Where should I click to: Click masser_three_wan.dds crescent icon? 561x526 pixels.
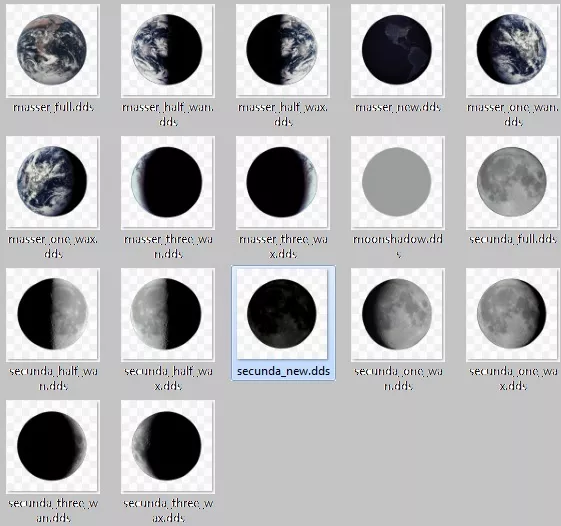(168, 182)
